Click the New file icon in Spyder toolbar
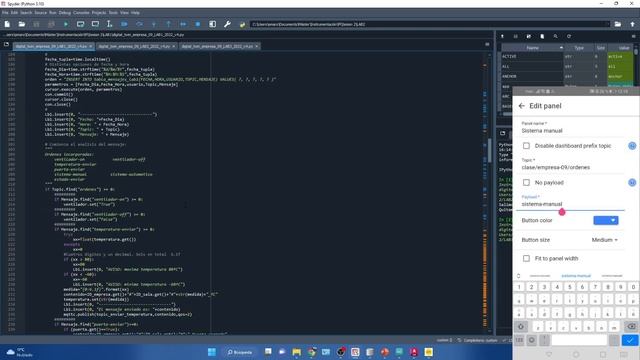This screenshot has height=360, width=640. pyautogui.click(x=7, y=24)
